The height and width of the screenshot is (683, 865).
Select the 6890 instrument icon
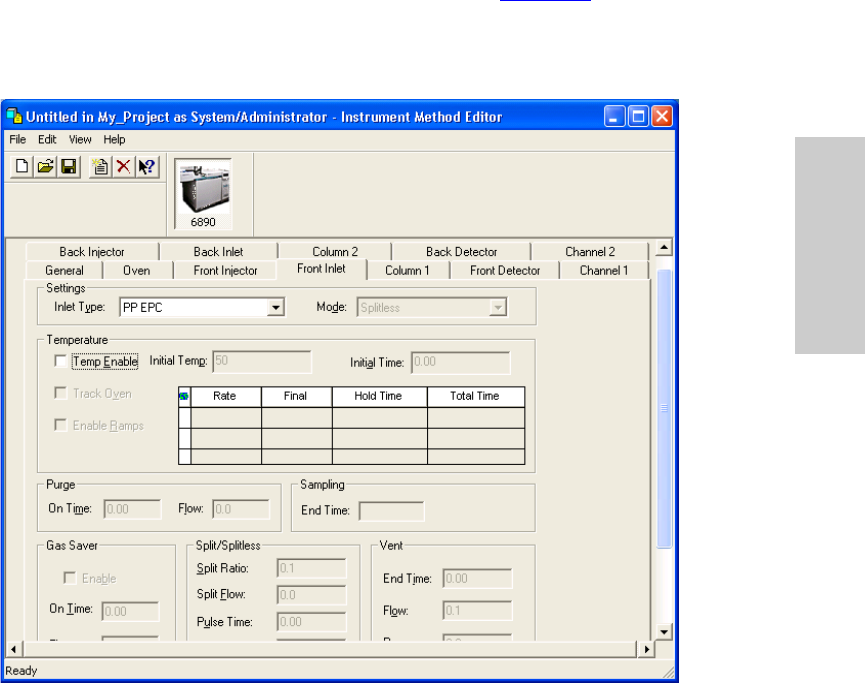point(203,194)
